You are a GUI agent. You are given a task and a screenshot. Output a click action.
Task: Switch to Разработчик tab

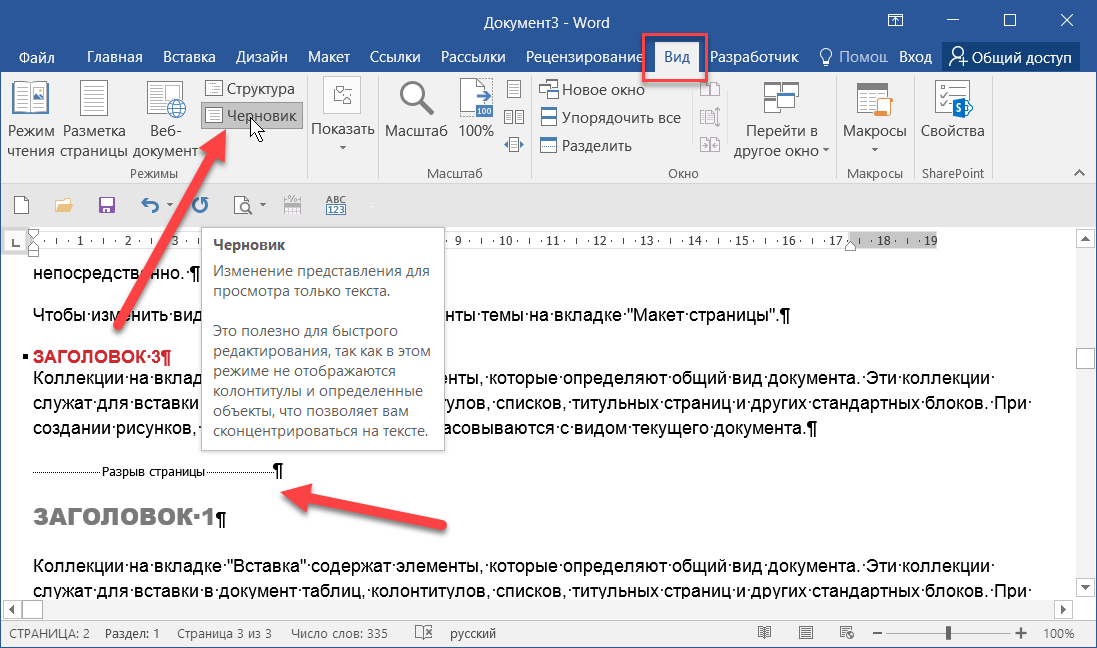[754, 57]
